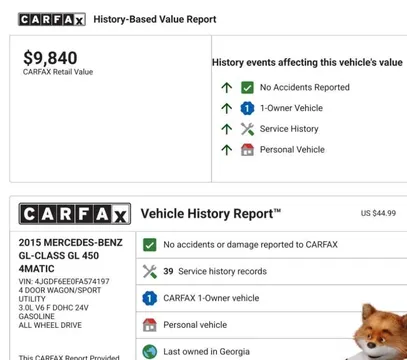The width and height of the screenshot is (407, 360).
Task: Select the CARFAX 1-Owner vehicle row text
Action: click(211, 298)
